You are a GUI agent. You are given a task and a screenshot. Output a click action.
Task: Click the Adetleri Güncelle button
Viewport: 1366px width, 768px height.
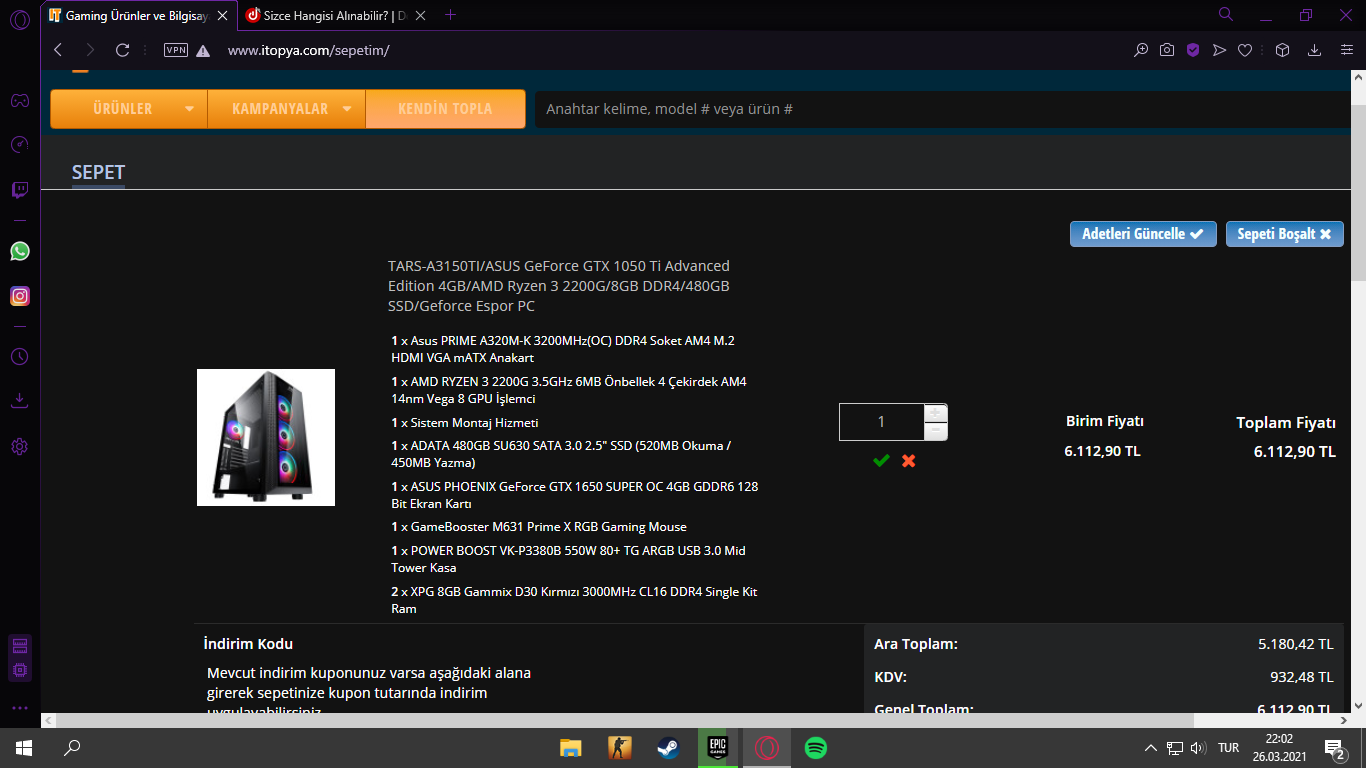1143,234
